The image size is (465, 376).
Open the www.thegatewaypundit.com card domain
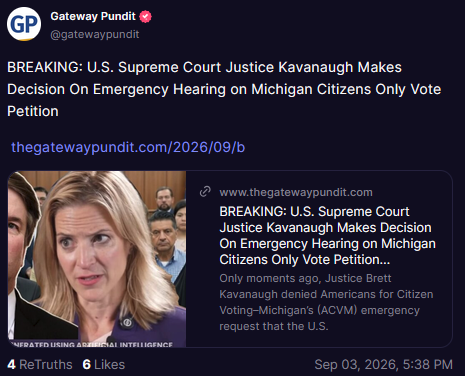point(296,192)
